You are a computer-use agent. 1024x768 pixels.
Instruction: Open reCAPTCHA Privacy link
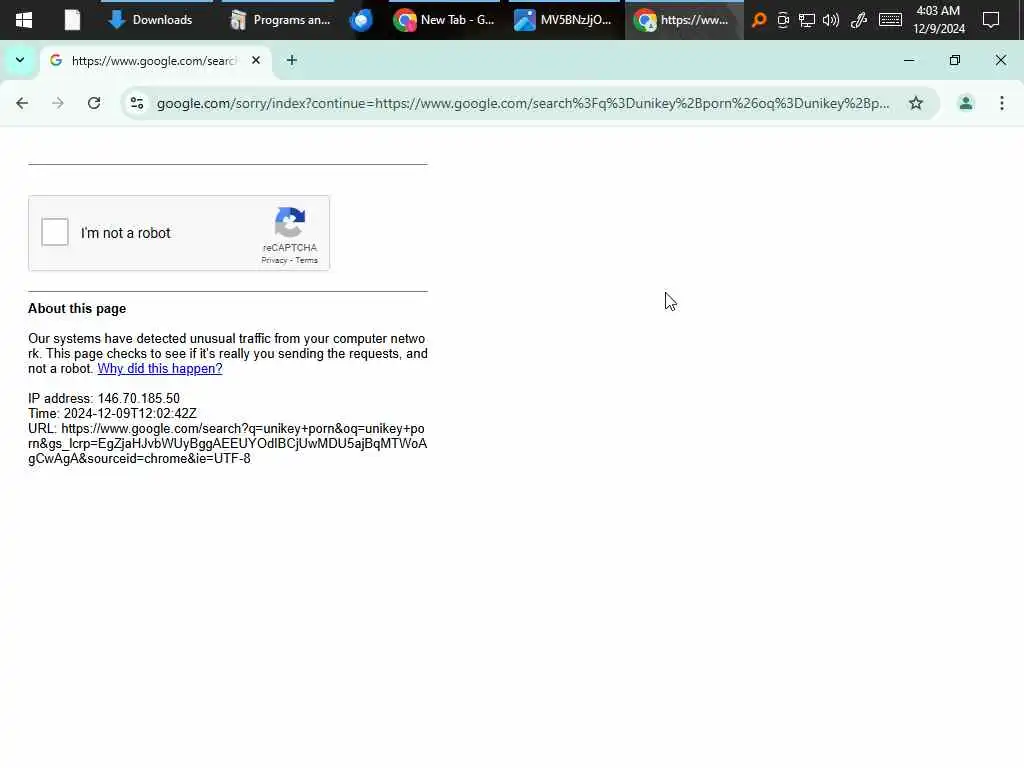click(274, 260)
